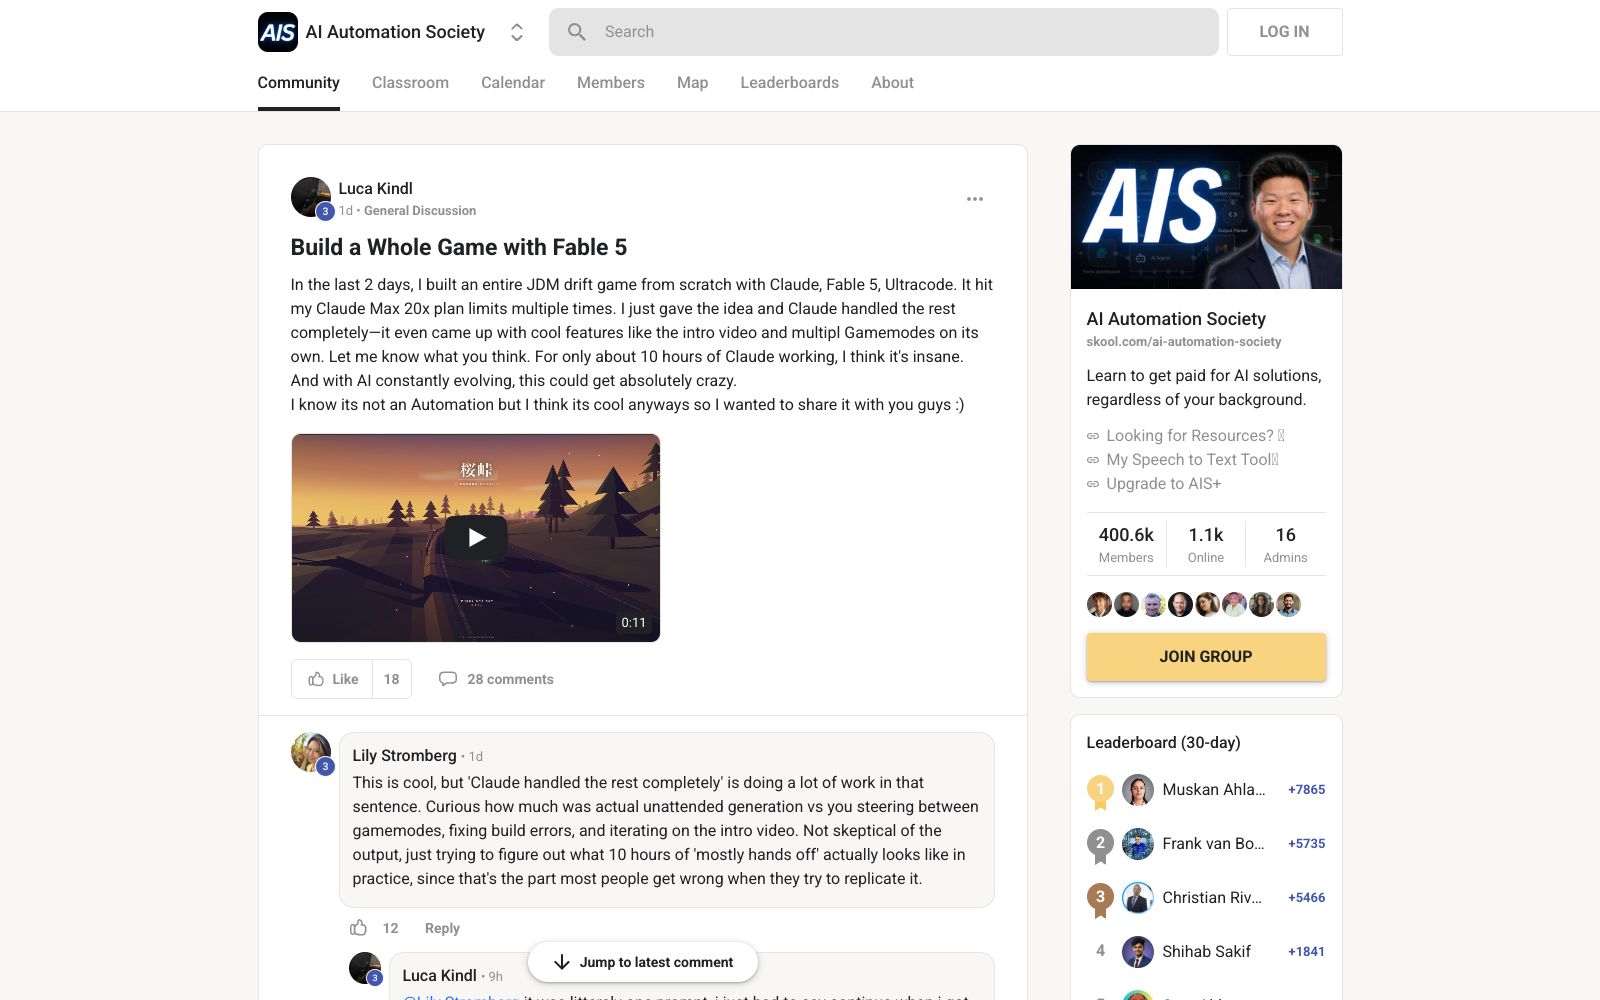Open the About tab
The width and height of the screenshot is (1600, 1000).
(892, 83)
